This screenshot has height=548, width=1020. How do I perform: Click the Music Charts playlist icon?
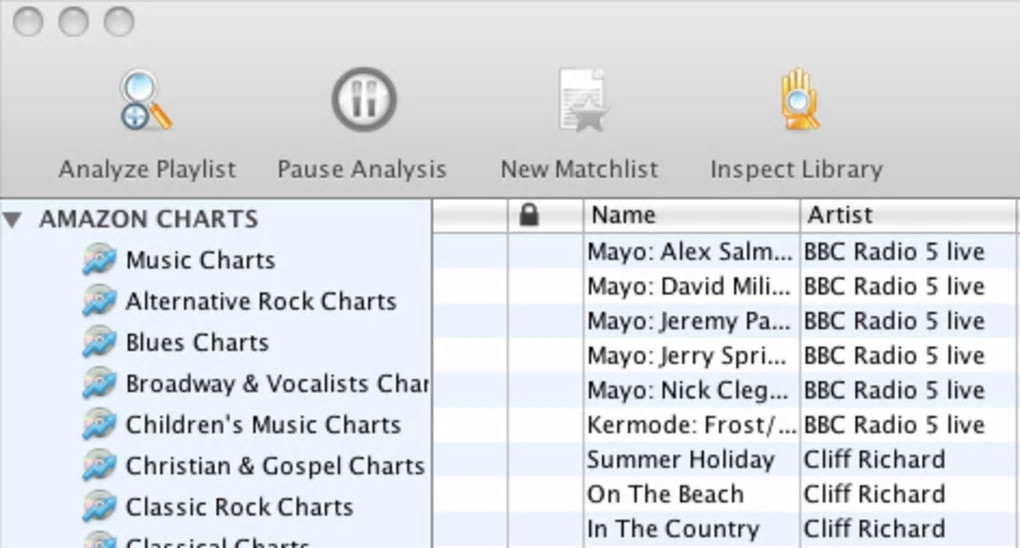(x=99, y=260)
